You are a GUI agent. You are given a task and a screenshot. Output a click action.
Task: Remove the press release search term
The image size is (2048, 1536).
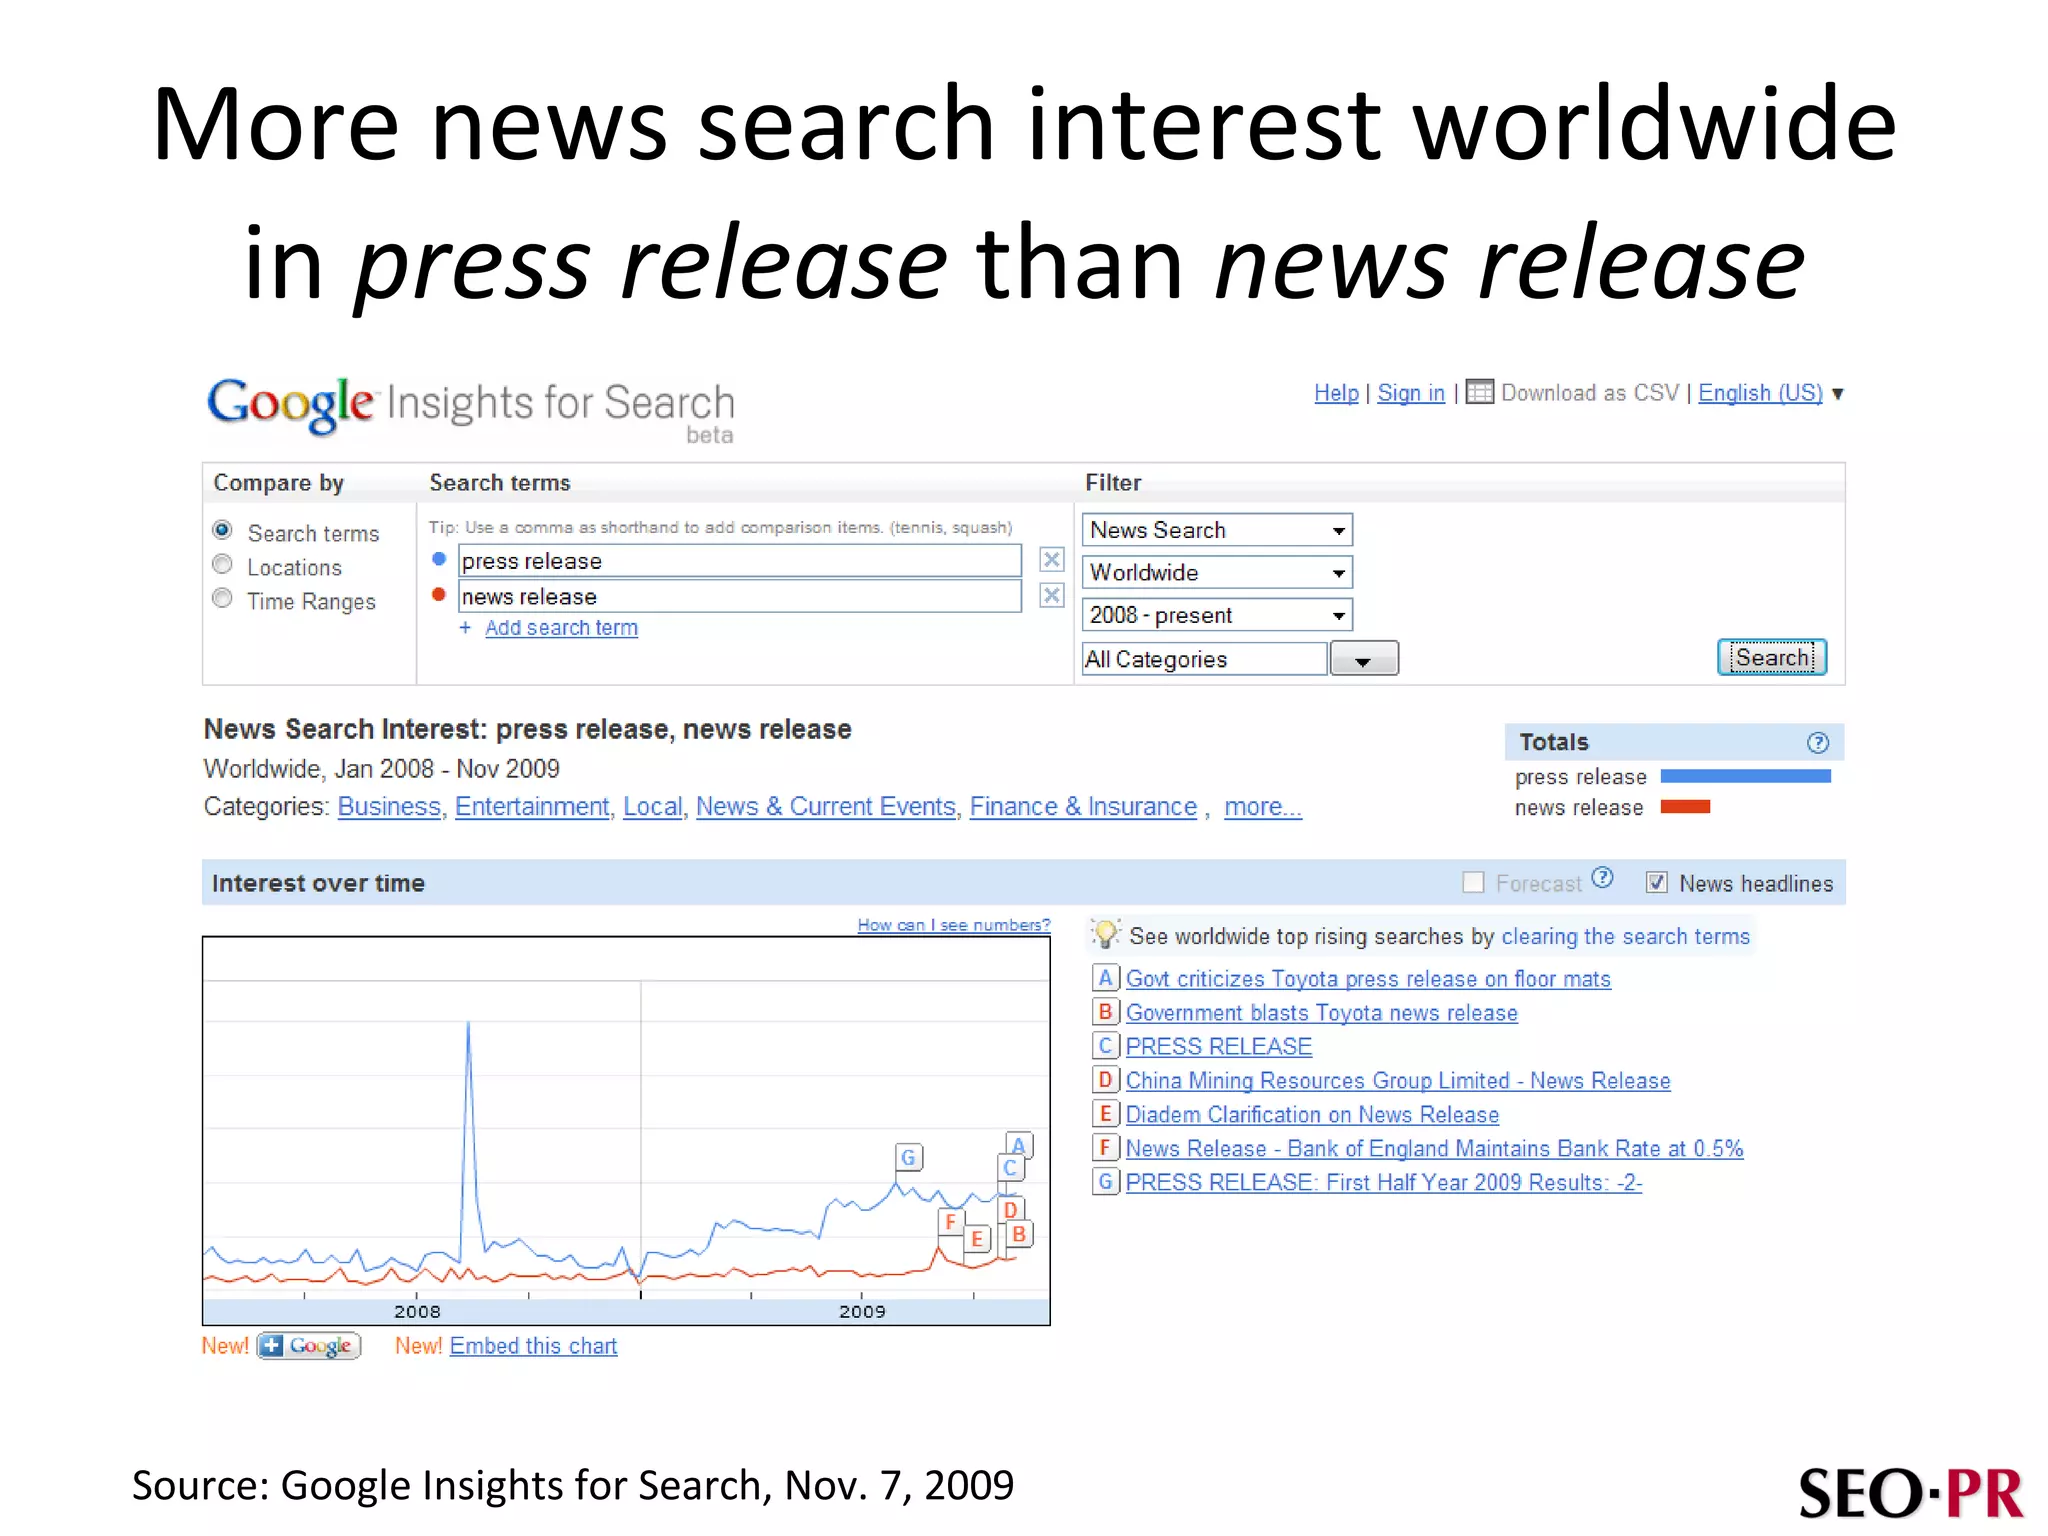(x=1051, y=560)
